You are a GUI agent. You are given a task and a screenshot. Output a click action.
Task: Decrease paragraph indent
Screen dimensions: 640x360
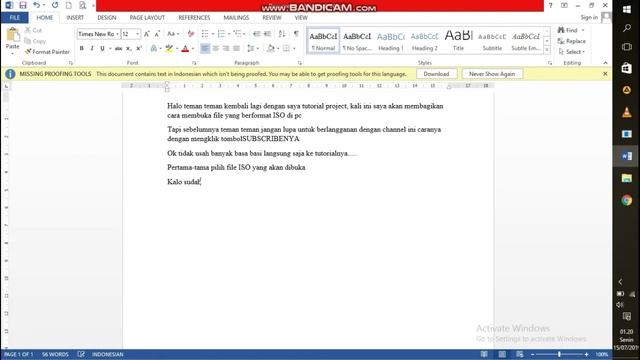257,34
